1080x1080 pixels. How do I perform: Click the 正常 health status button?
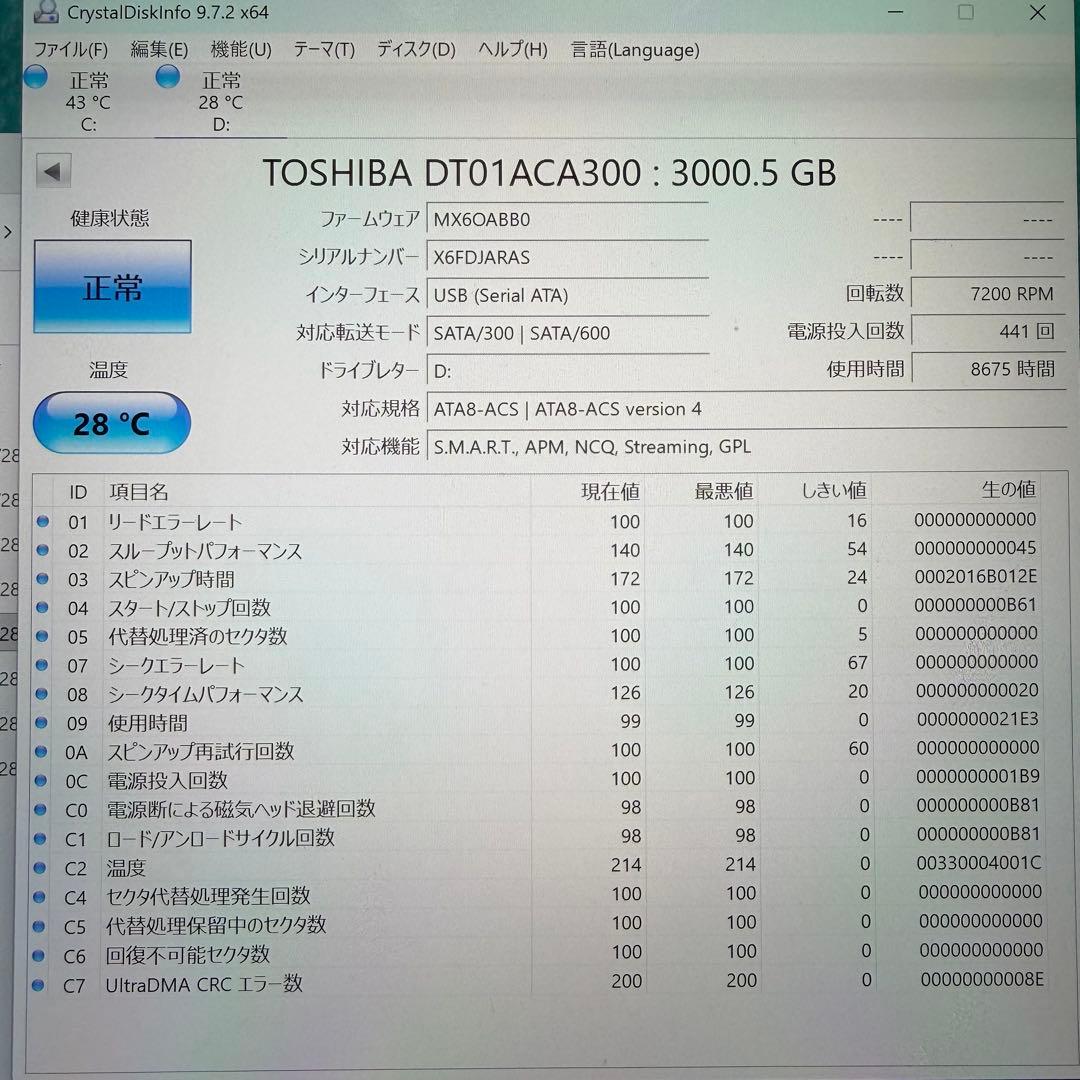[x=112, y=287]
